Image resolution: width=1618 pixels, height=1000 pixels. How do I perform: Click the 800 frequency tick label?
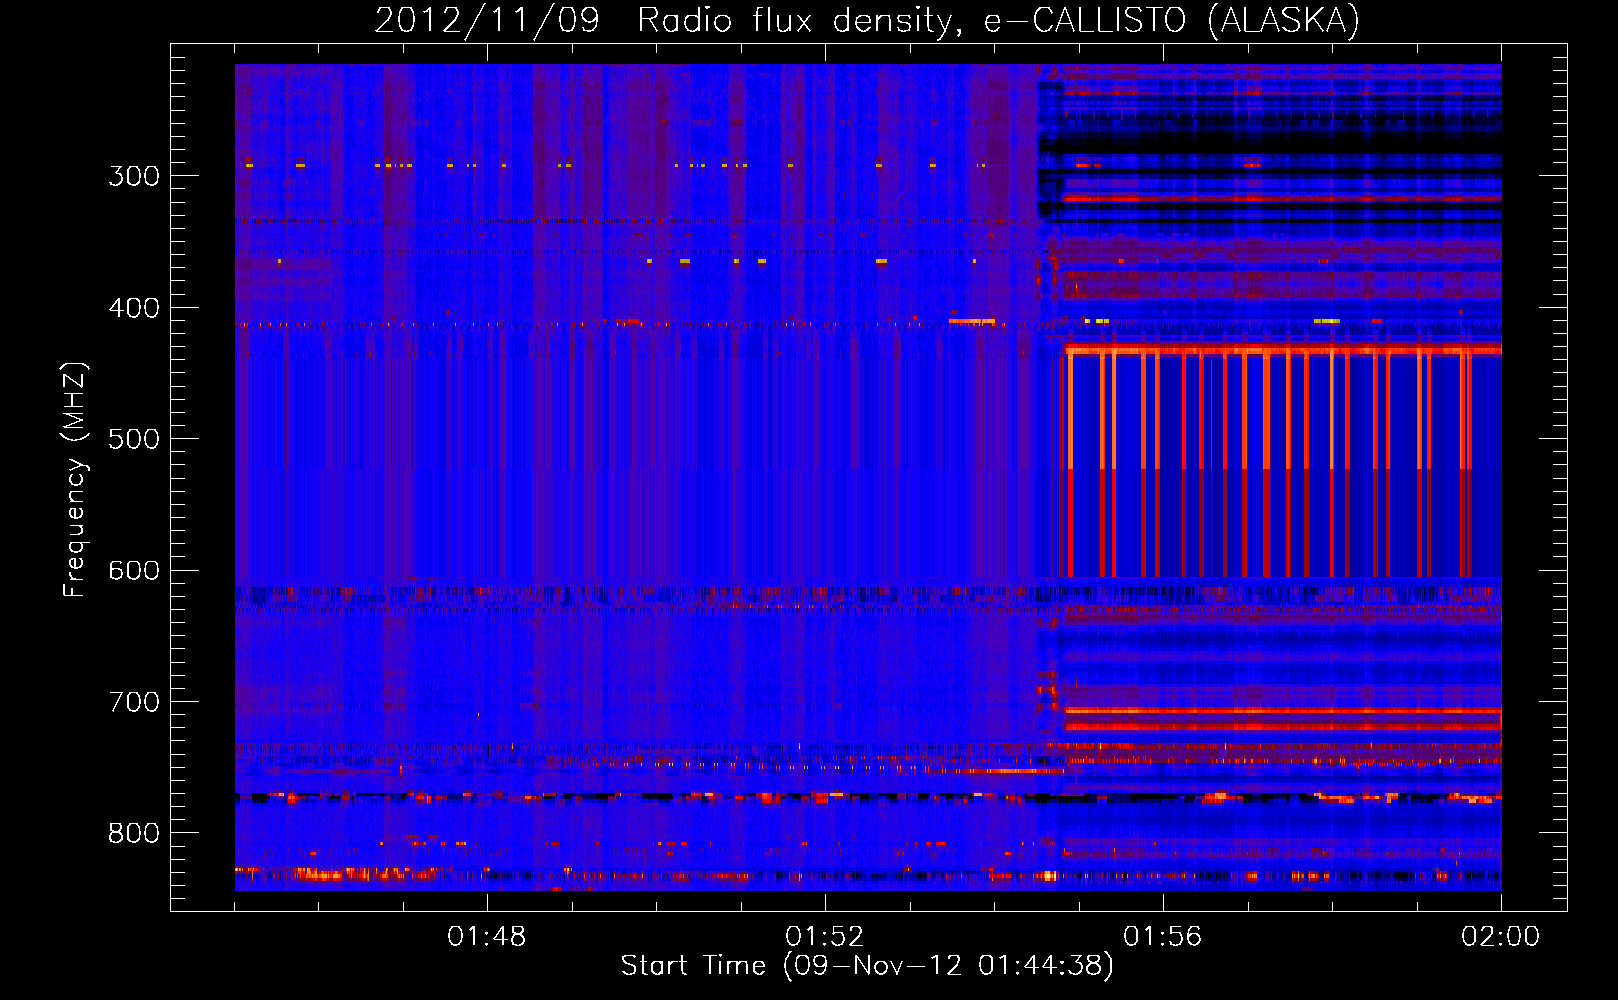point(134,834)
